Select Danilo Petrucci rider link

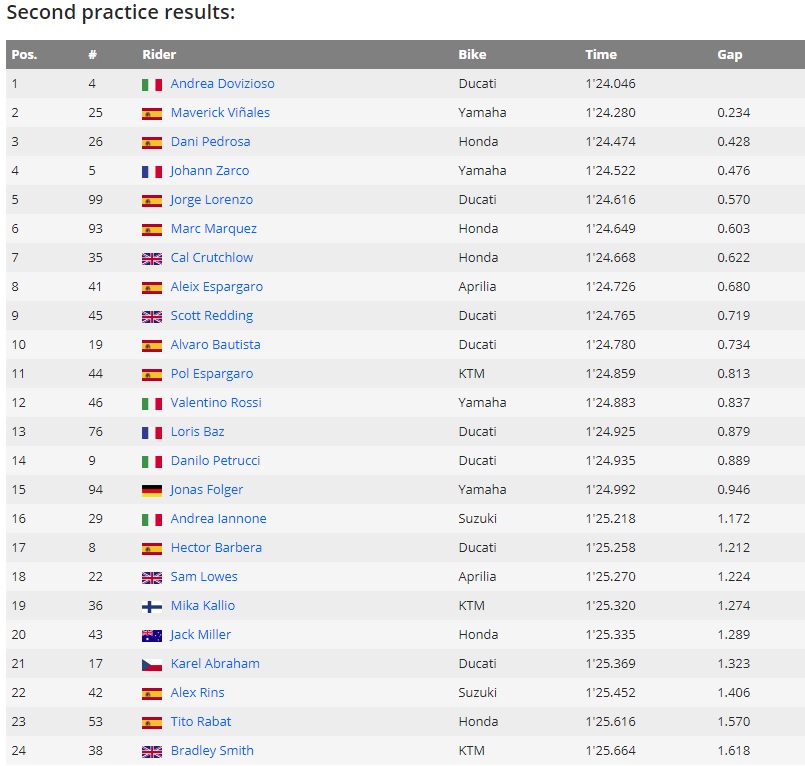pyautogui.click(x=215, y=461)
